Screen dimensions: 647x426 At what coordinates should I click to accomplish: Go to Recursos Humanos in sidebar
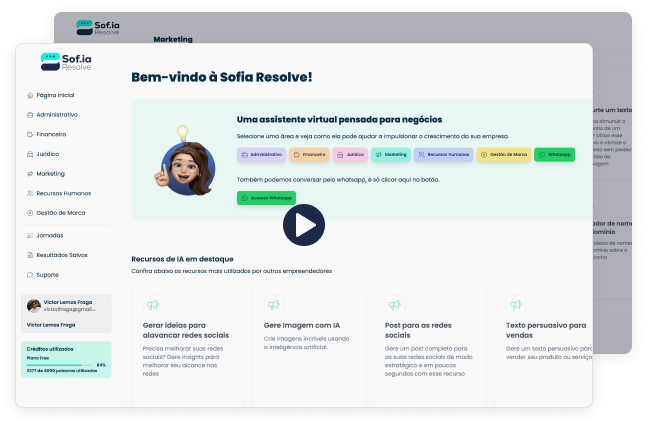coord(62,192)
